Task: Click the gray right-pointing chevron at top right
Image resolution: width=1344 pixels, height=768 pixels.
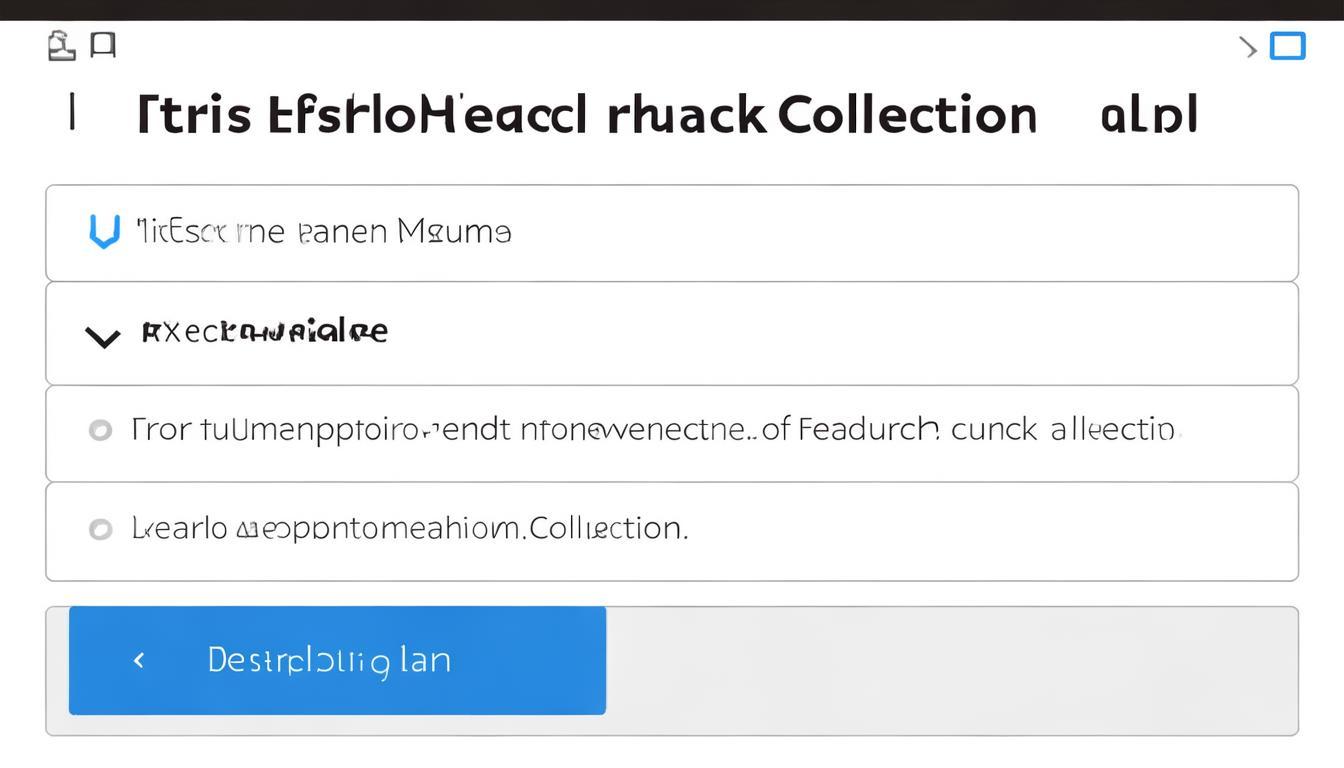Action: pyautogui.click(x=1247, y=47)
